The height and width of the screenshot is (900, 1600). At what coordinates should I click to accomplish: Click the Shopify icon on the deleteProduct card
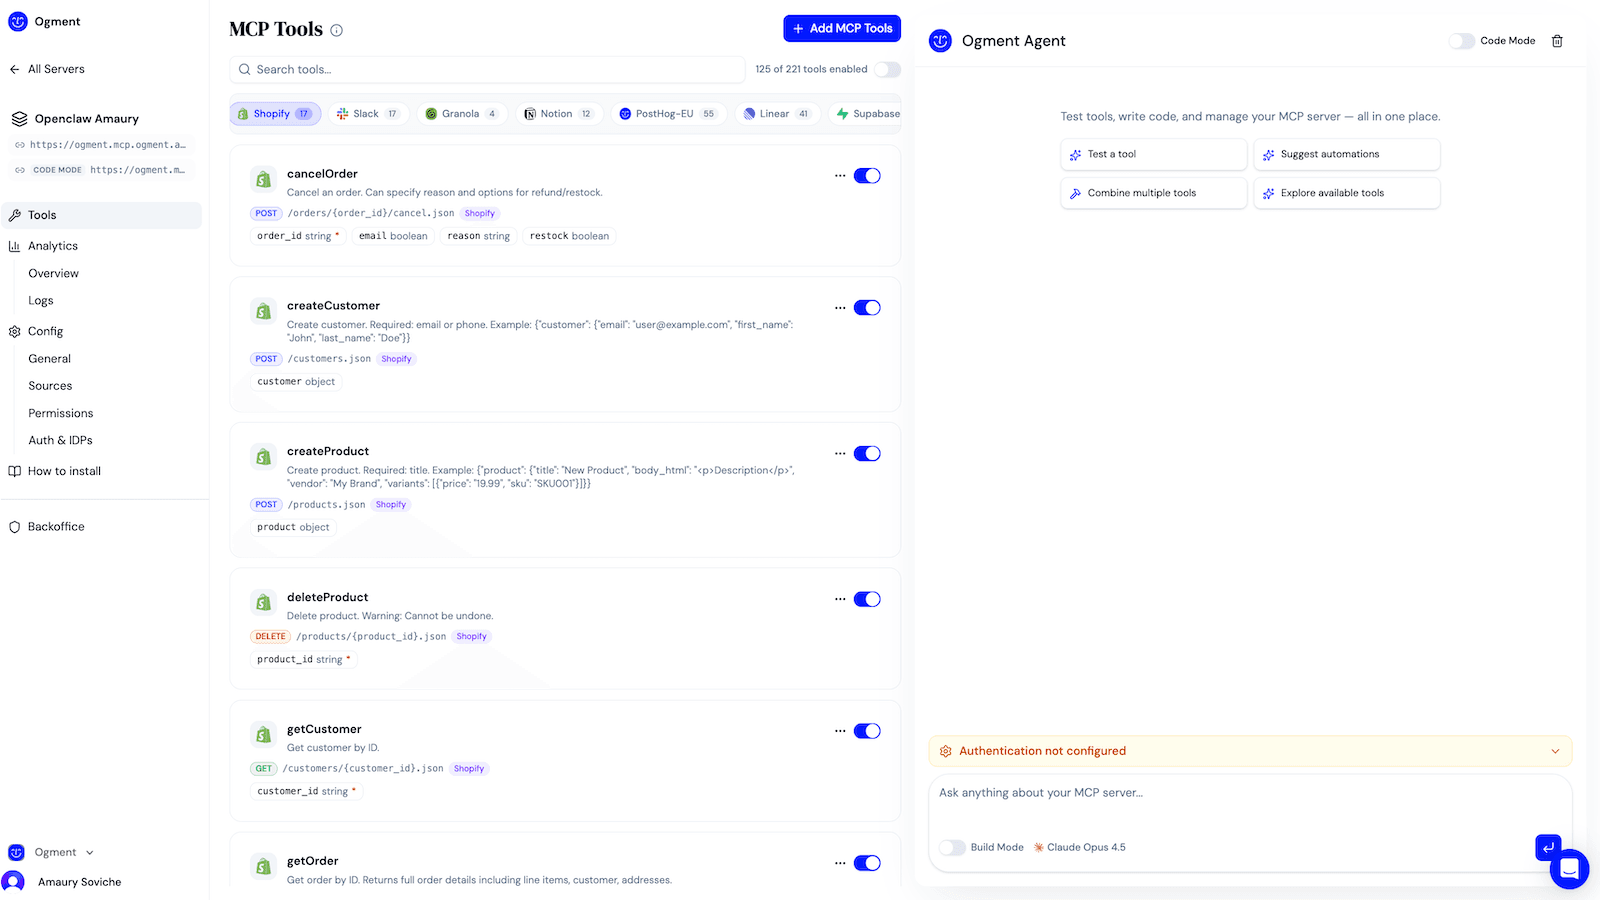tap(263, 602)
